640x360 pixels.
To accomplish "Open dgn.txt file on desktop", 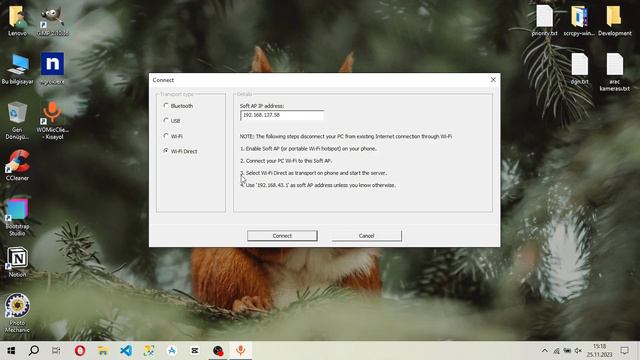I will 579,69.
